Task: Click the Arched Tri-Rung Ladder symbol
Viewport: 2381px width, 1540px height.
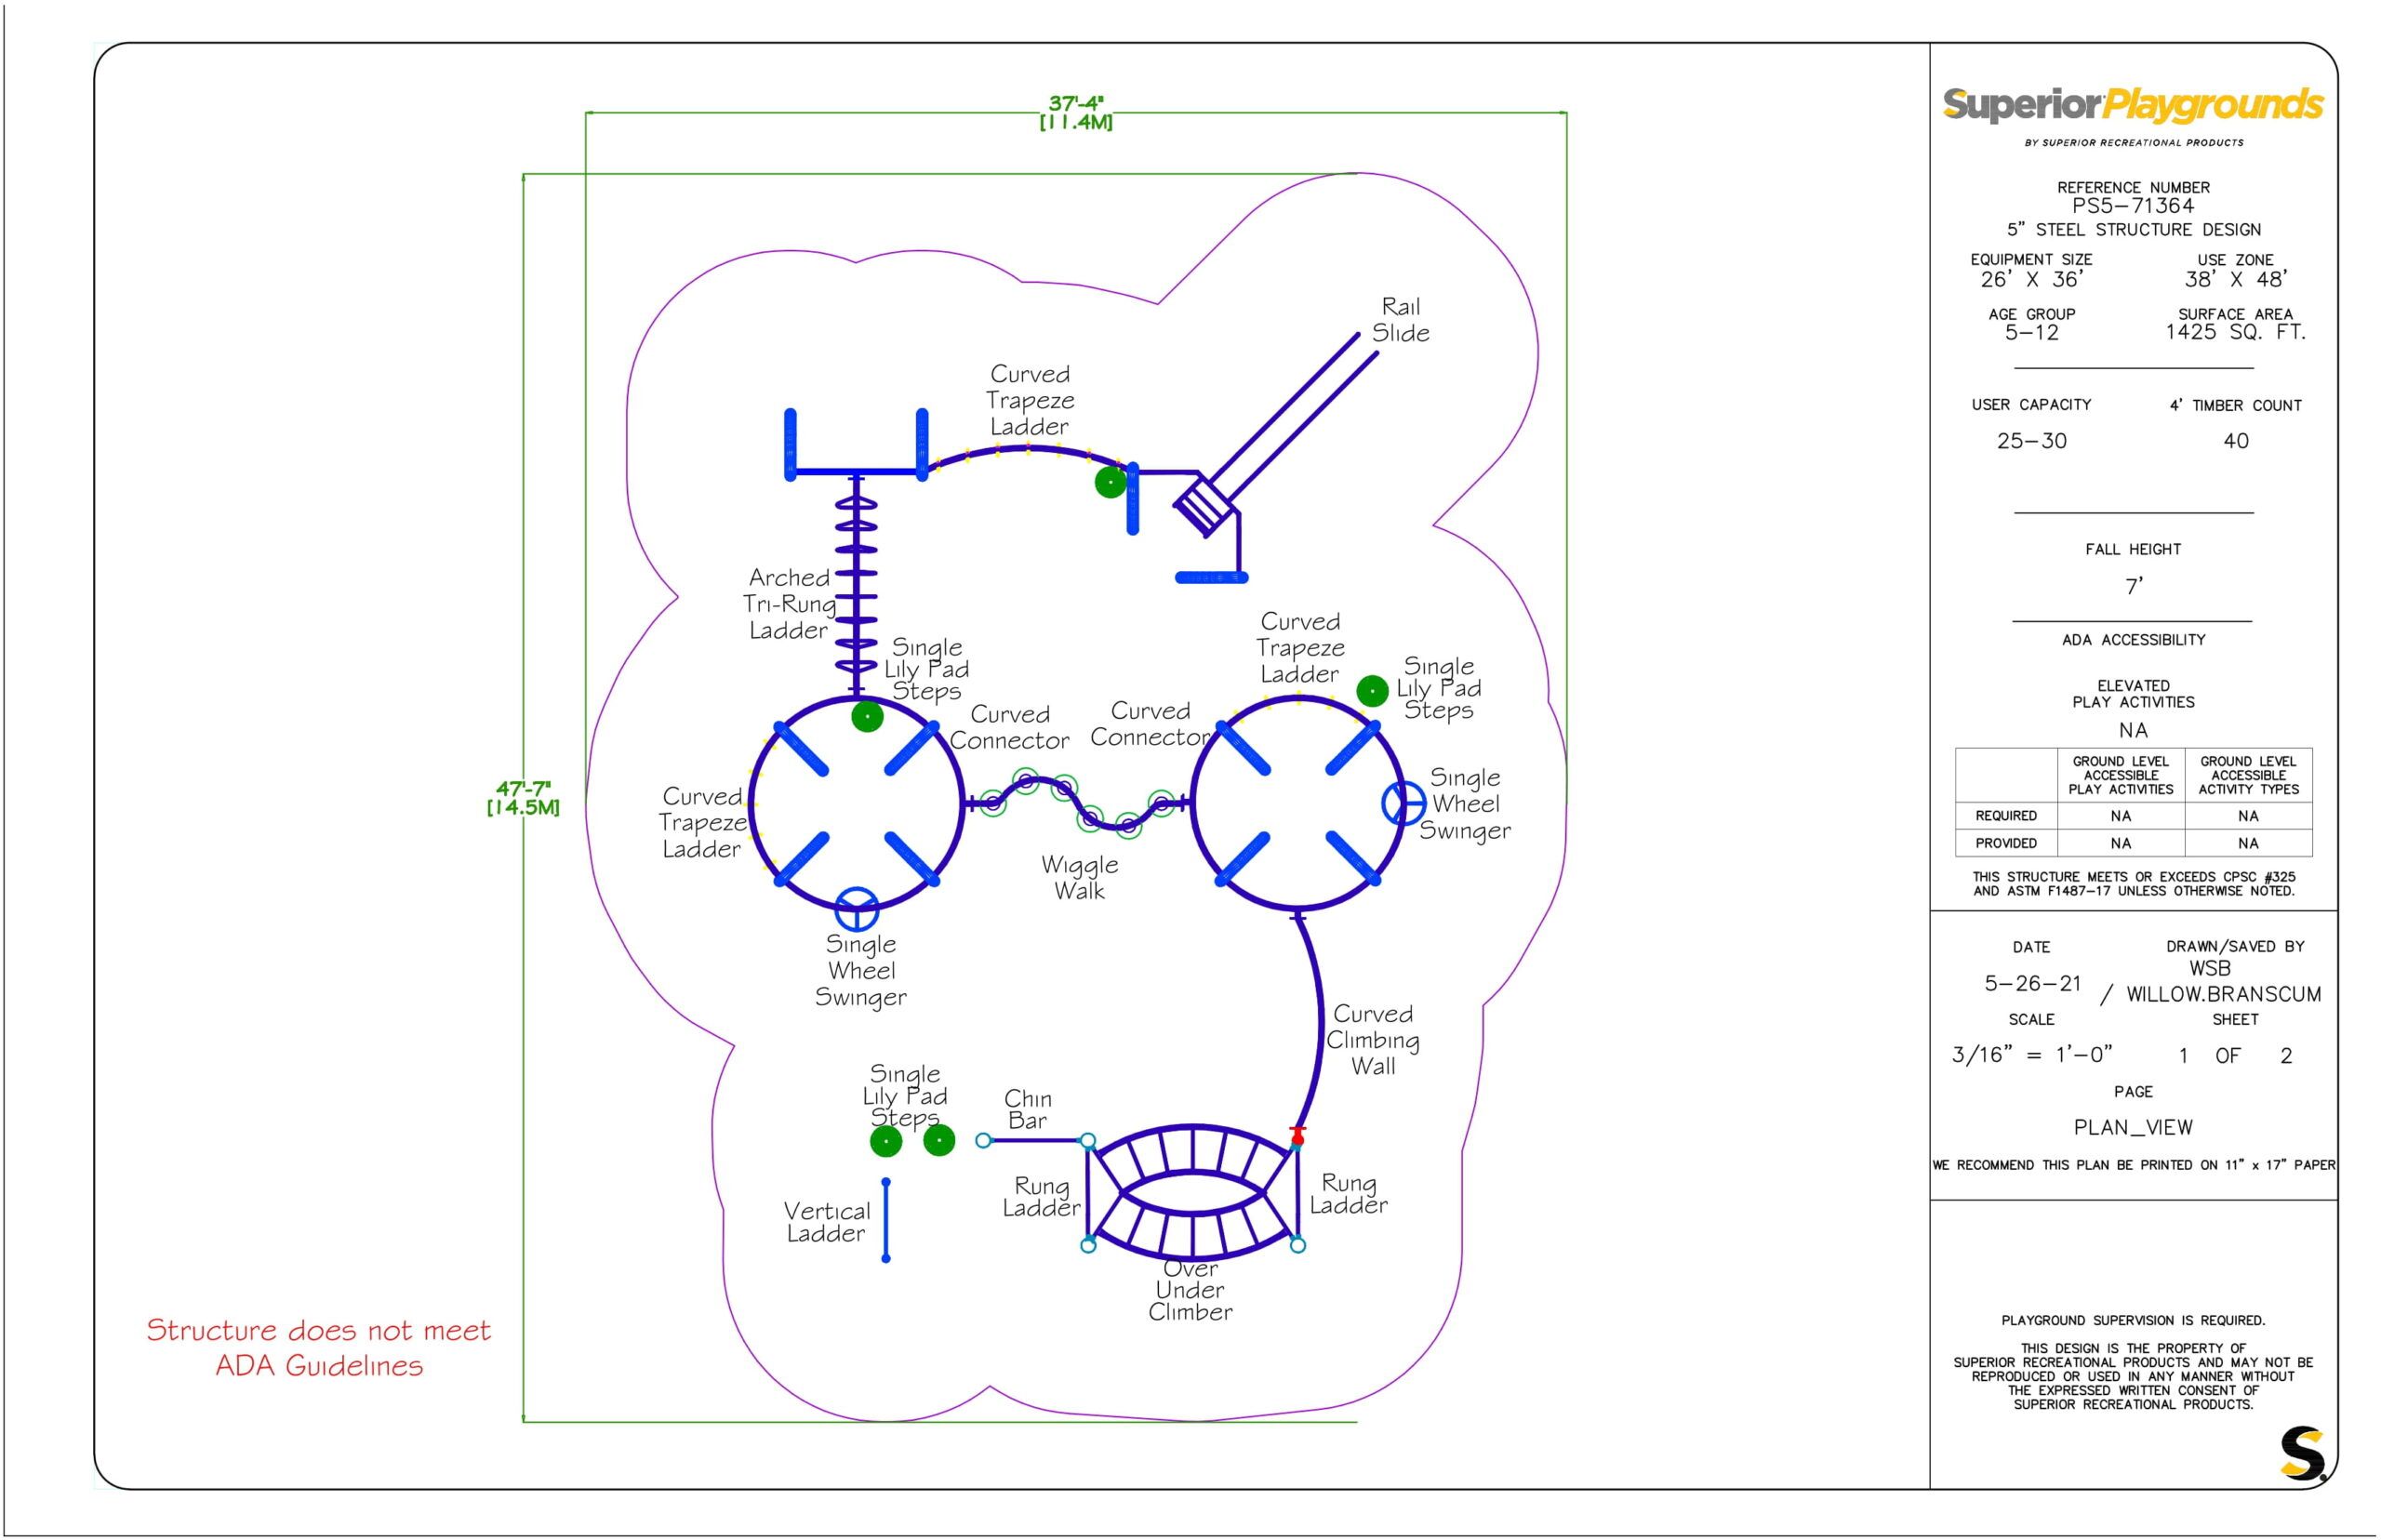Action: coord(855,584)
